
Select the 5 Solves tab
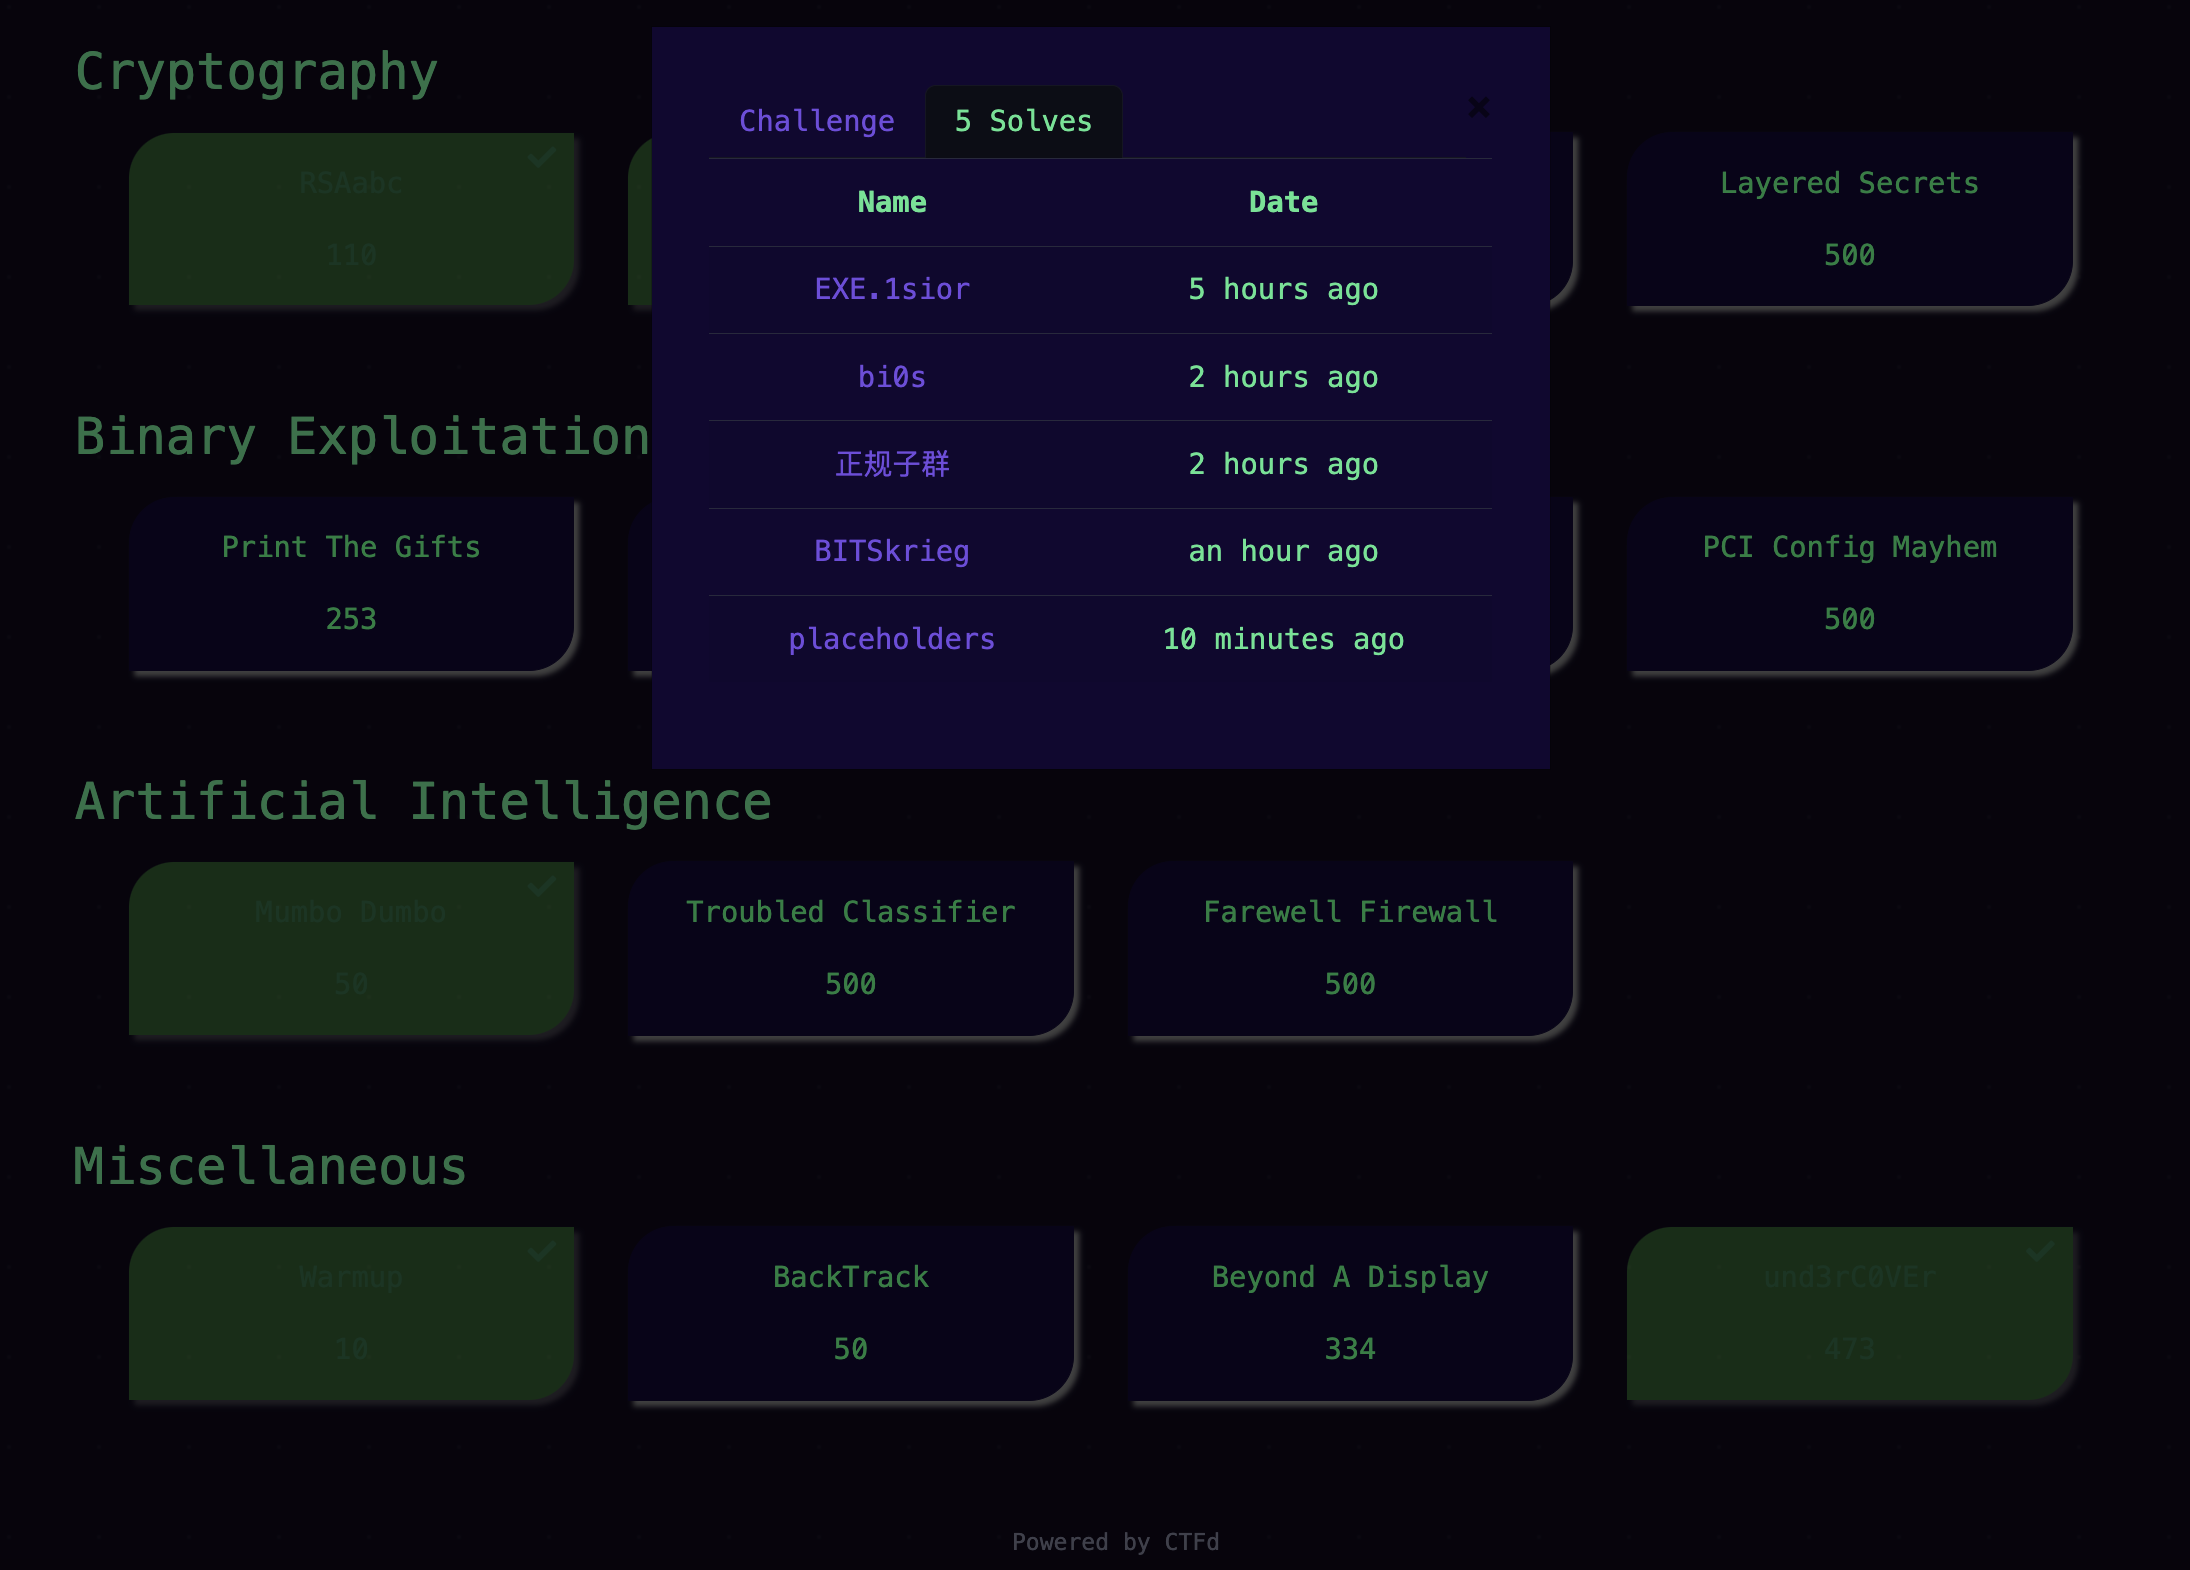coord(1023,121)
